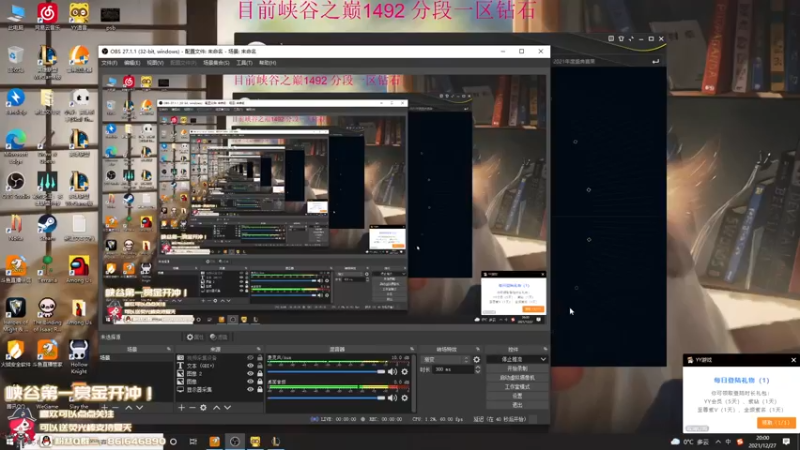Open 麦克风/Aux audio settings gear
Image resolution: width=800 pixels, height=450 pixels.
(405, 371)
